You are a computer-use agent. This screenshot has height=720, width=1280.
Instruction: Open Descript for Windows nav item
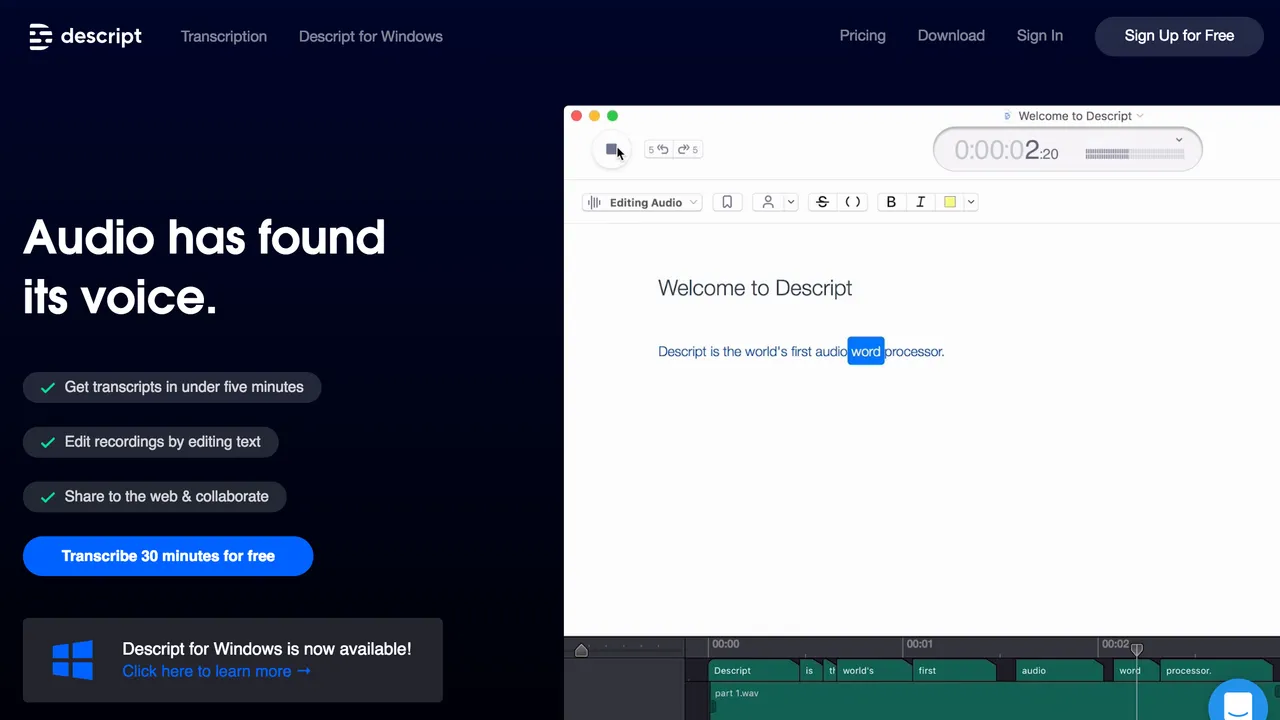371,36
